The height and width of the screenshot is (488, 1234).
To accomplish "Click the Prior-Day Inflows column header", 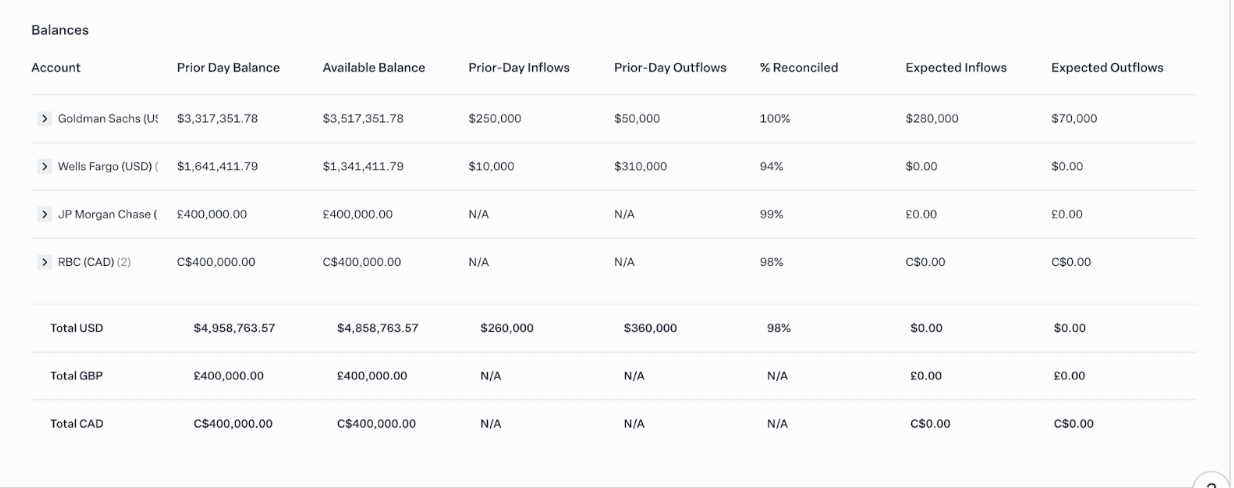I will click(x=518, y=68).
